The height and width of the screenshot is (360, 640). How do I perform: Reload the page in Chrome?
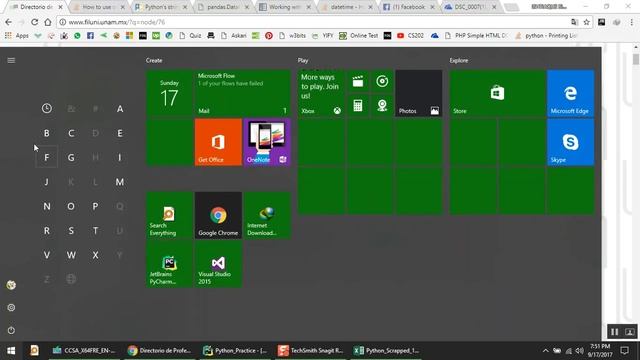(x=34, y=22)
